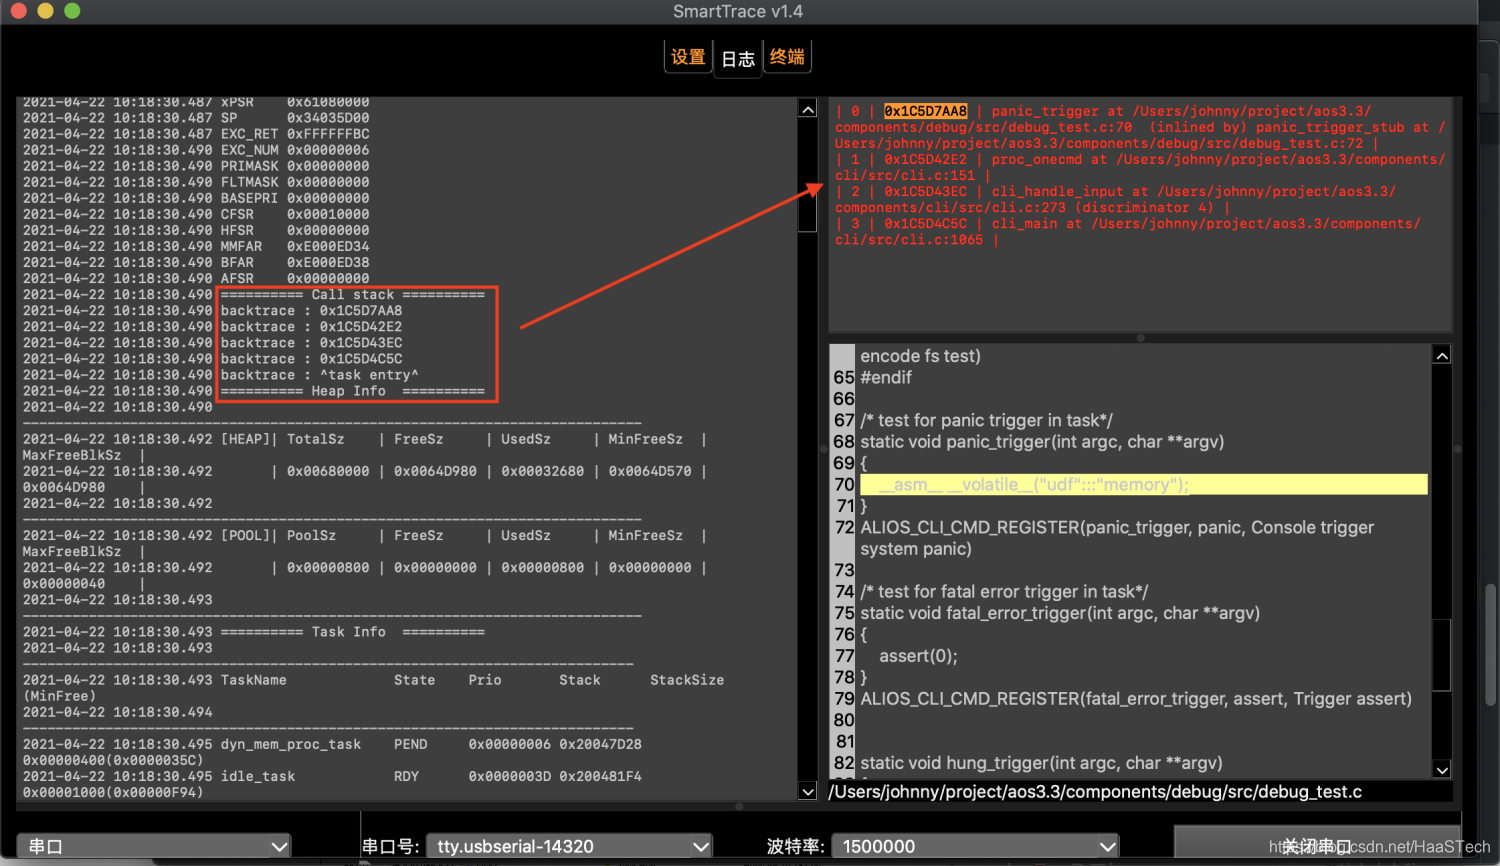Click source line 68 'static void panic_trigger'
The width and height of the screenshot is (1500, 866).
coord(1042,442)
